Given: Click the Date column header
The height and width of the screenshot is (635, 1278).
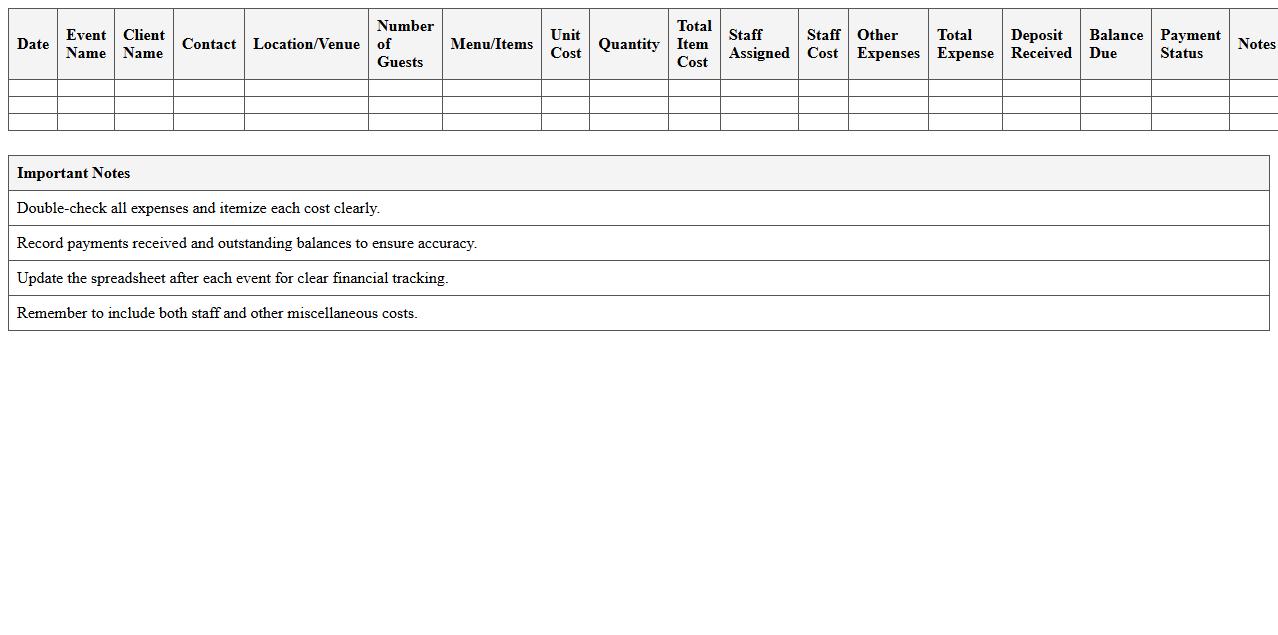Looking at the screenshot, I should click(x=32, y=44).
